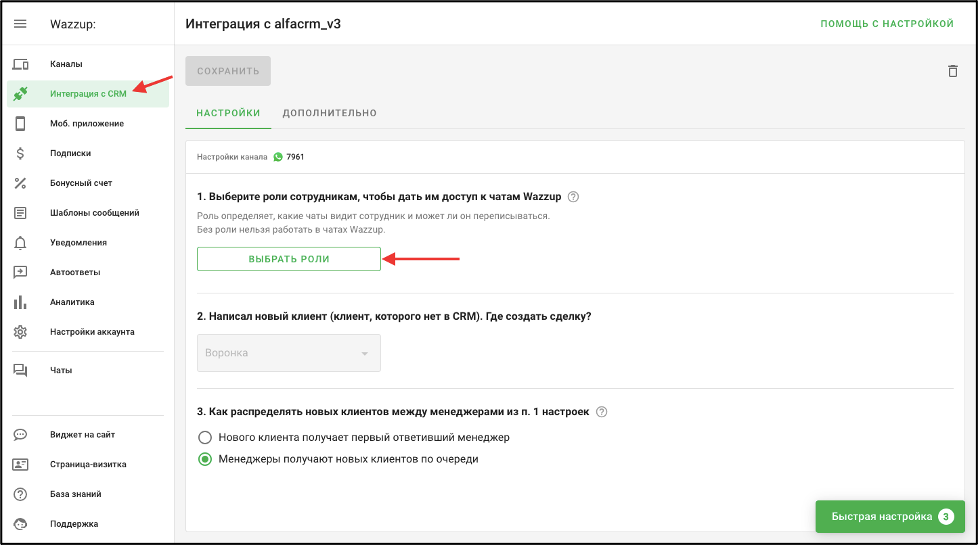
Task: Open help tooltip next to distribution heading
Action: point(601,412)
